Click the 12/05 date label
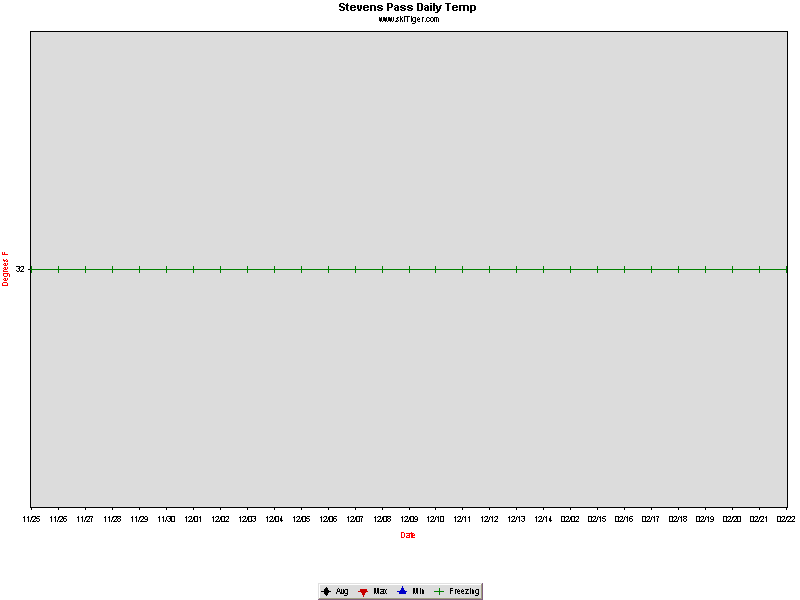 click(x=302, y=519)
